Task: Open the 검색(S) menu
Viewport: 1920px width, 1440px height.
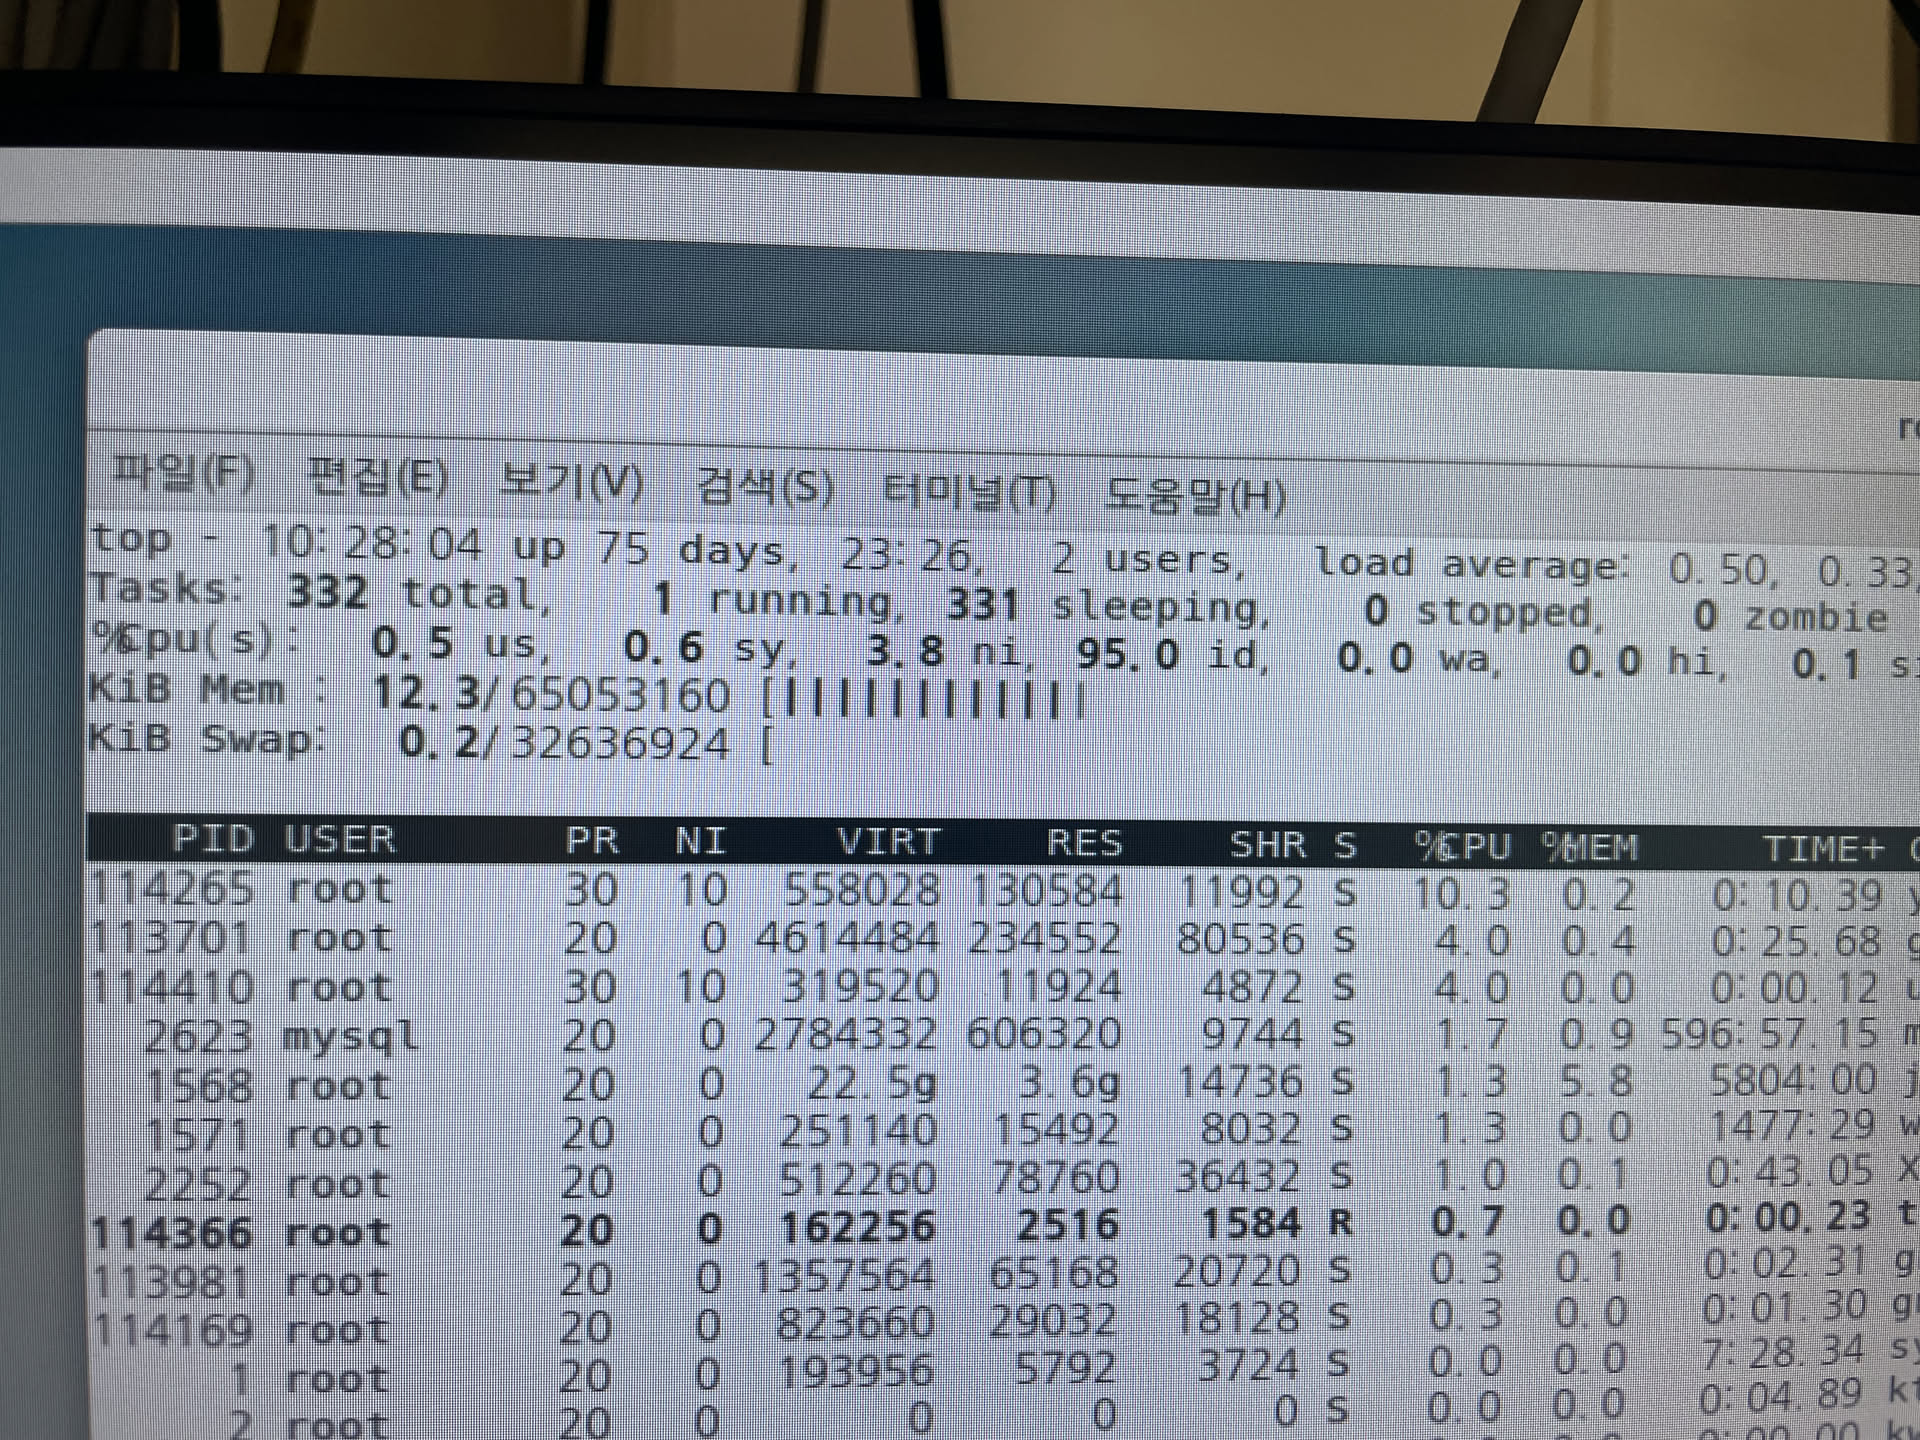Action: coord(765,487)
